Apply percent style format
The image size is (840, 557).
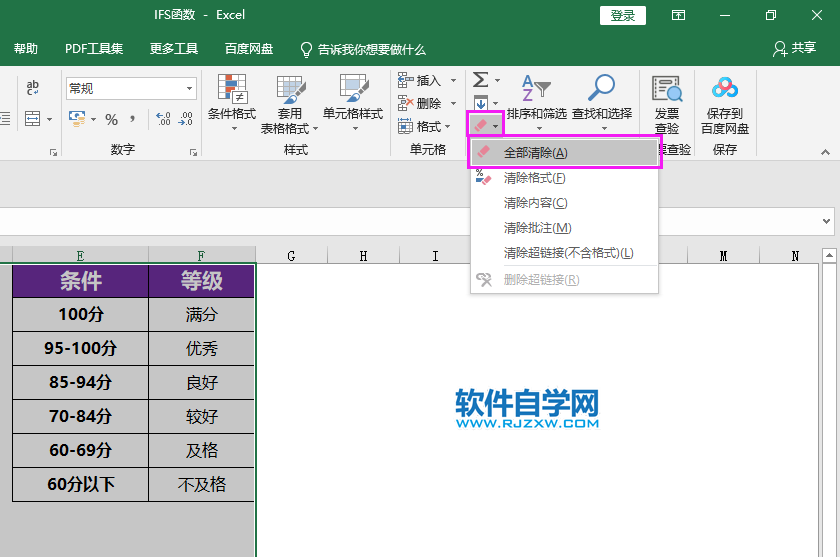click(x=111, y=119)
